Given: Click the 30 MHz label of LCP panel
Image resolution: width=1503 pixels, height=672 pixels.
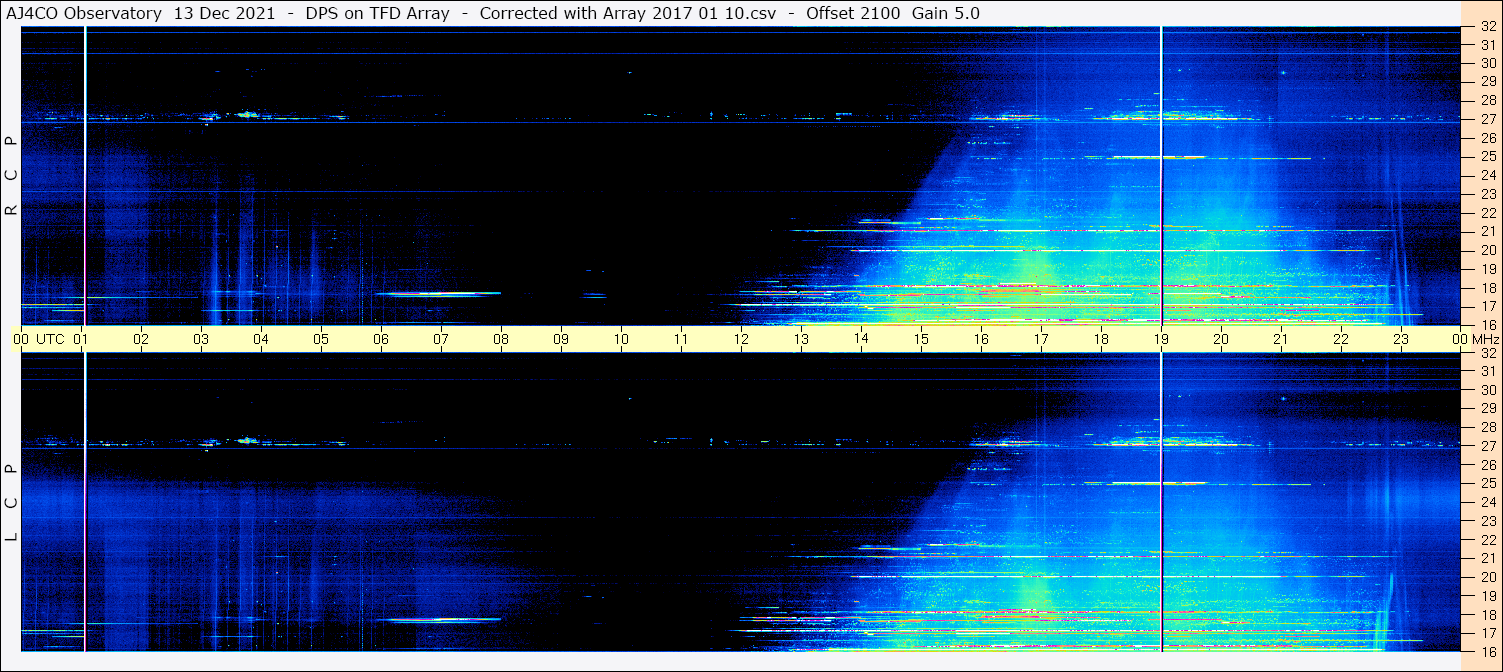Looking at the screenshot, I should [x=1487, y=390].
